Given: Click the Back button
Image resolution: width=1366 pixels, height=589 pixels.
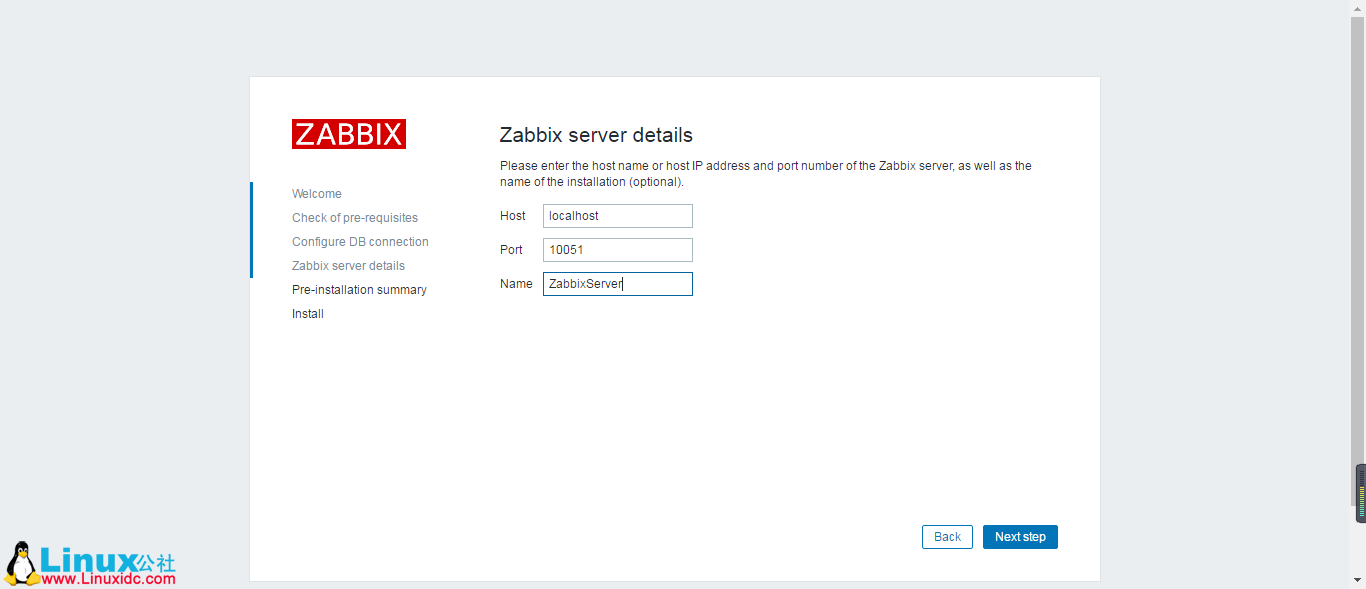Looking at the screenshot, I should click(946, 536).
